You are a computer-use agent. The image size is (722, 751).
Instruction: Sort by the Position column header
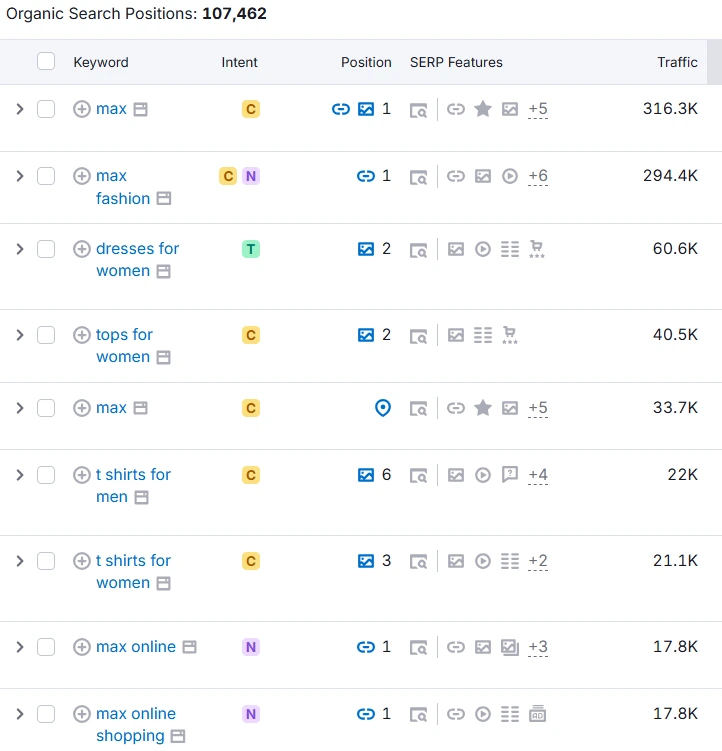tap(366, 62)
